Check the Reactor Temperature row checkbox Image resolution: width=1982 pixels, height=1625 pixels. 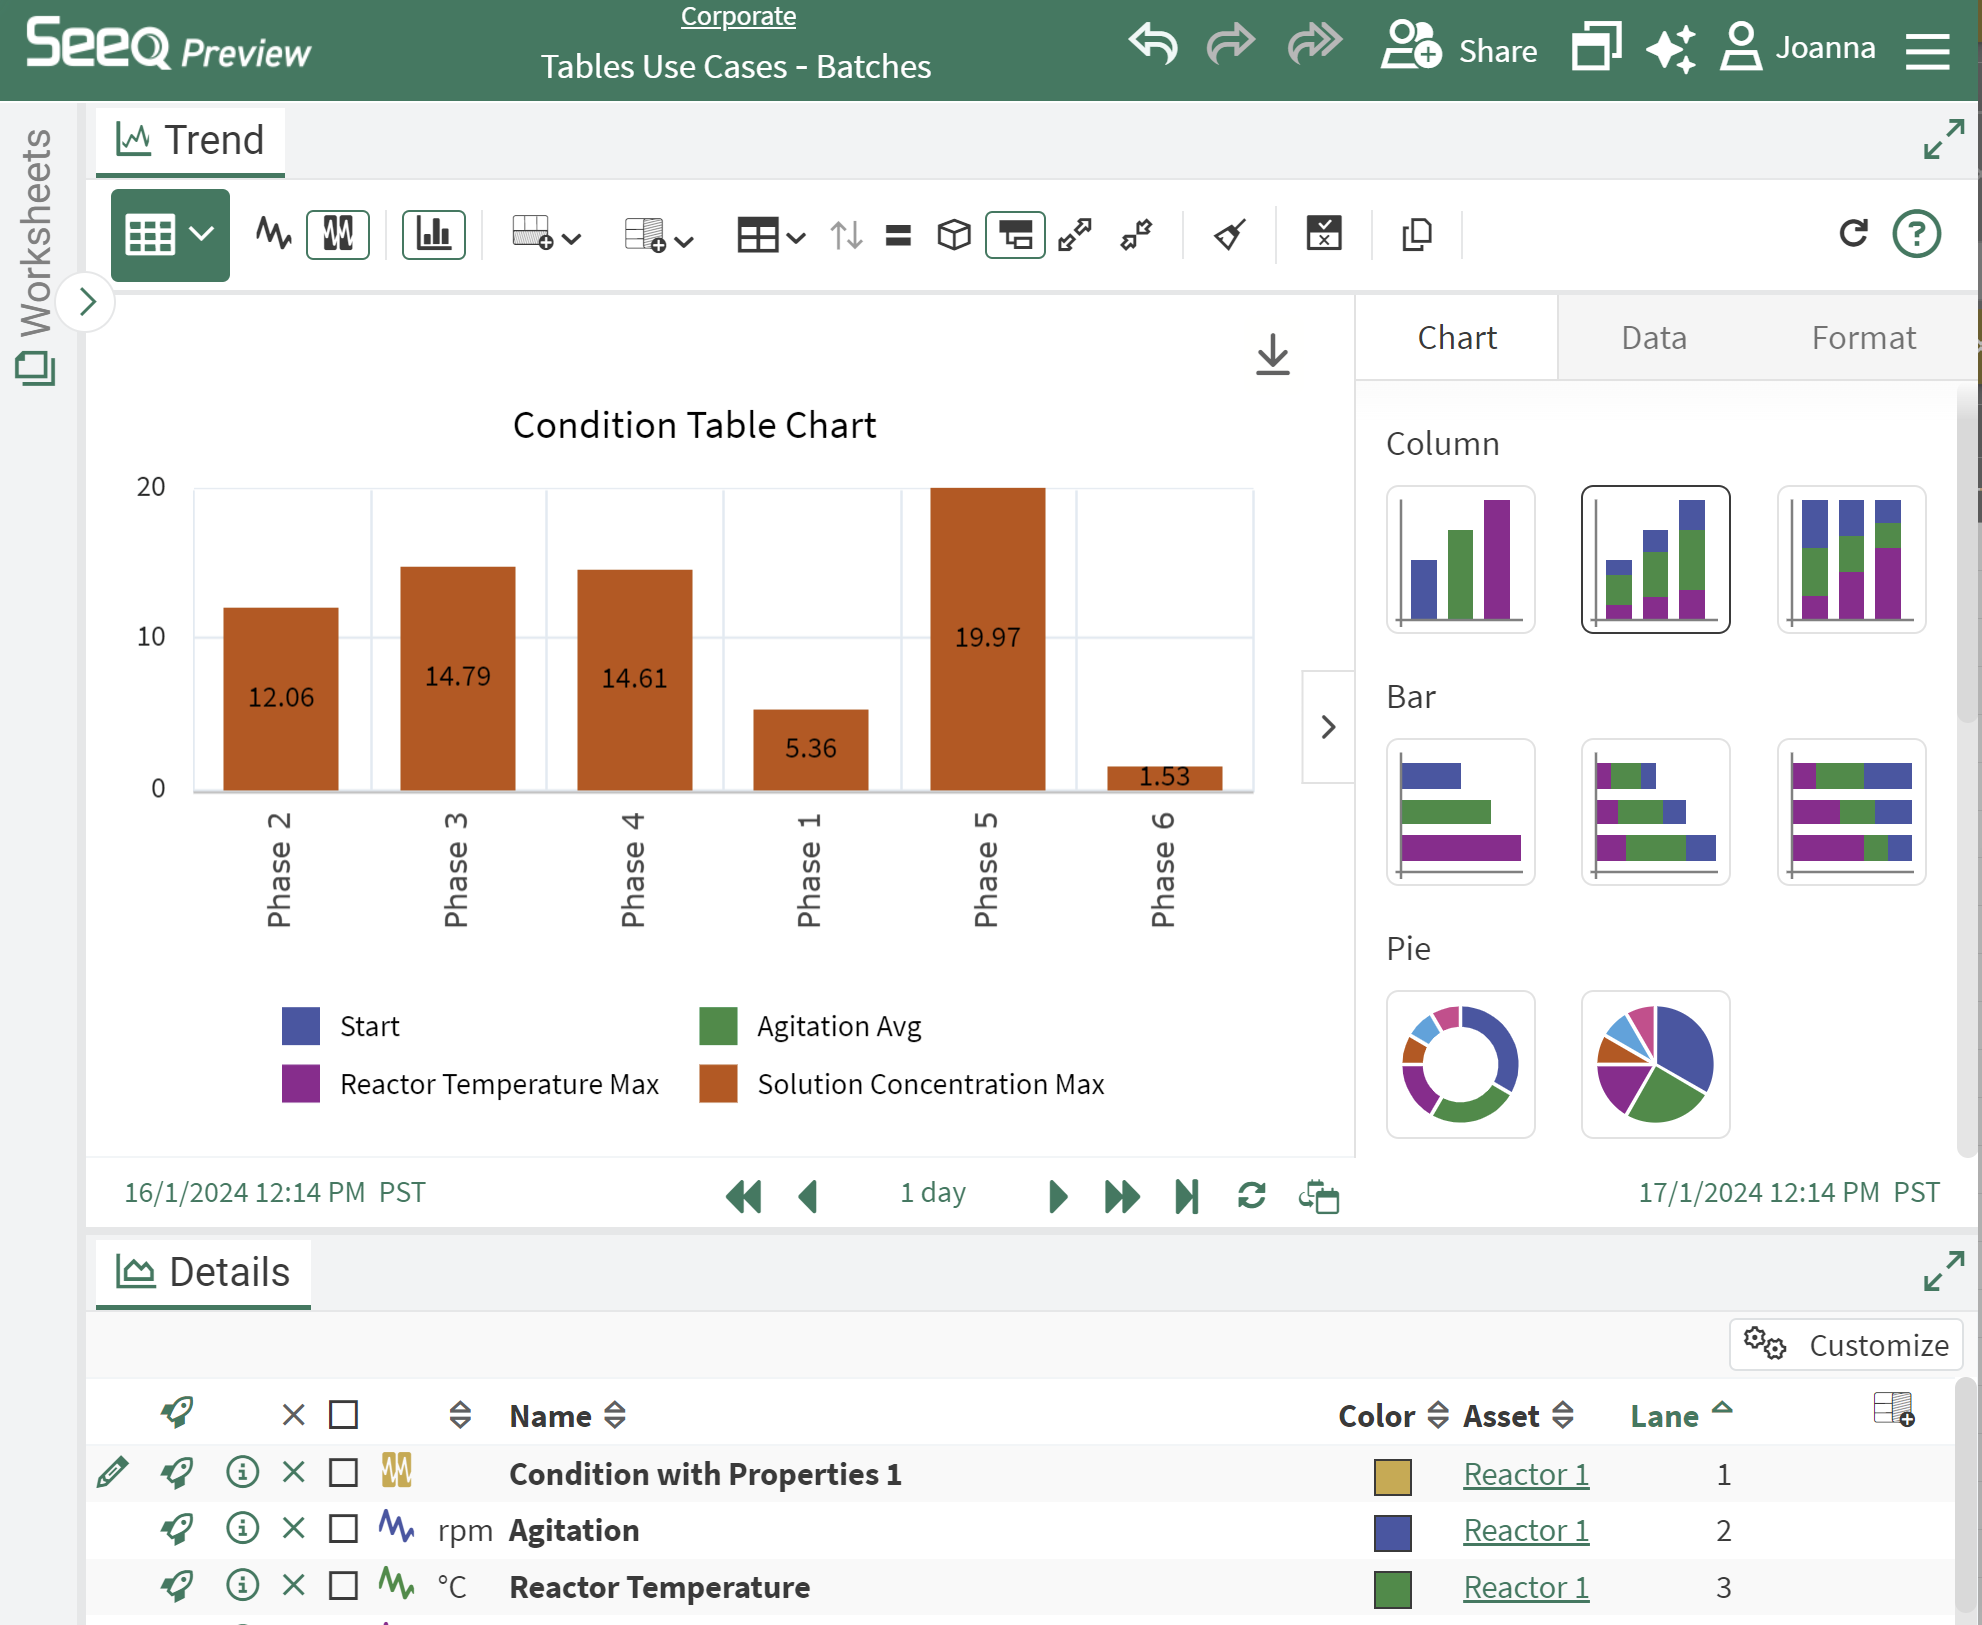344,1585
